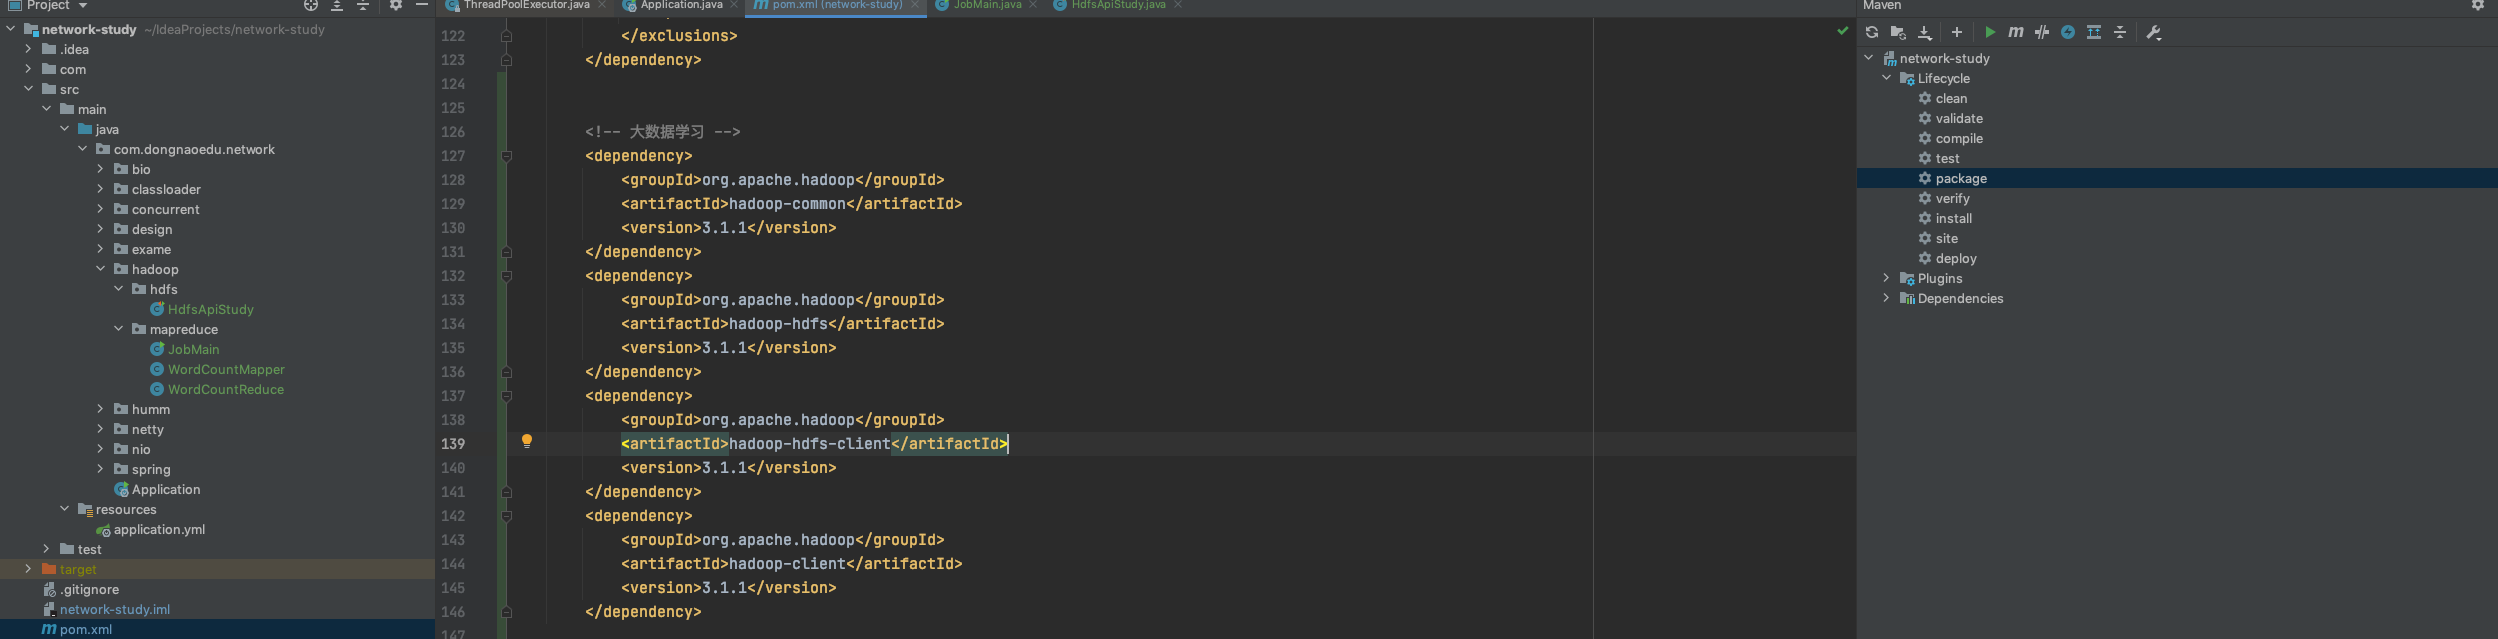The image size is (2498, 639).
Task: Expand all in Project panel
Action: pyautogui.click(x=337, y=5)
